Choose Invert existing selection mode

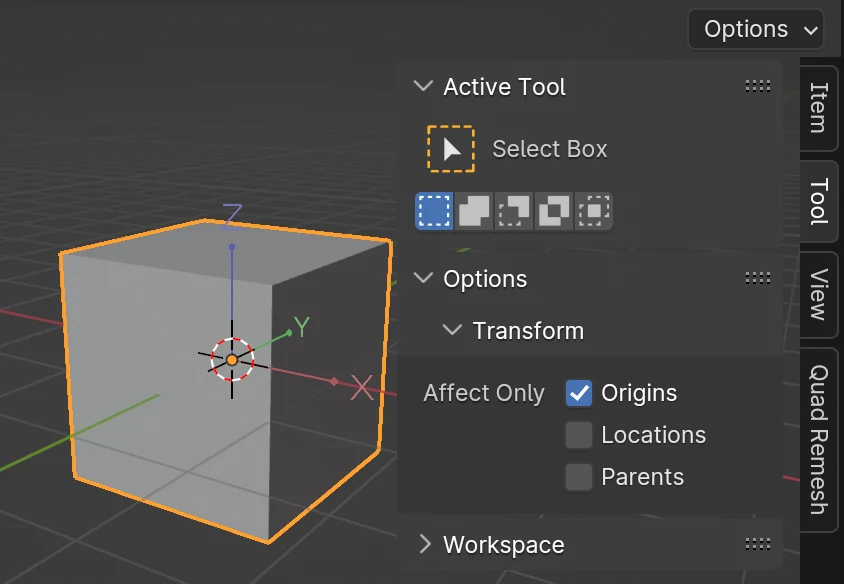[x=554, y=212]
